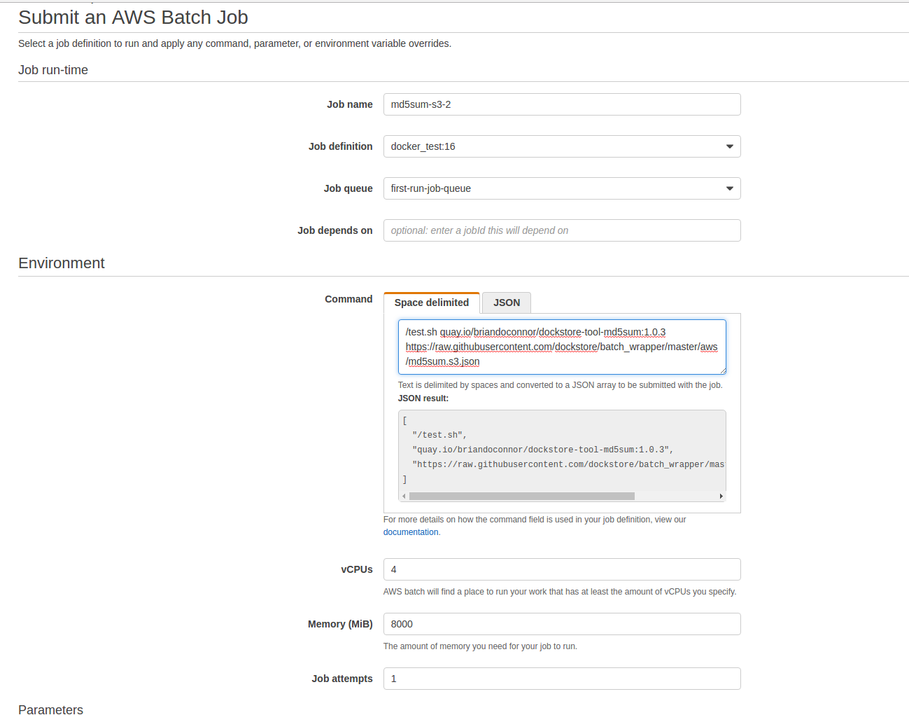Open the Job definition dropdown
The image size is (909, 715).
[562, 146]
